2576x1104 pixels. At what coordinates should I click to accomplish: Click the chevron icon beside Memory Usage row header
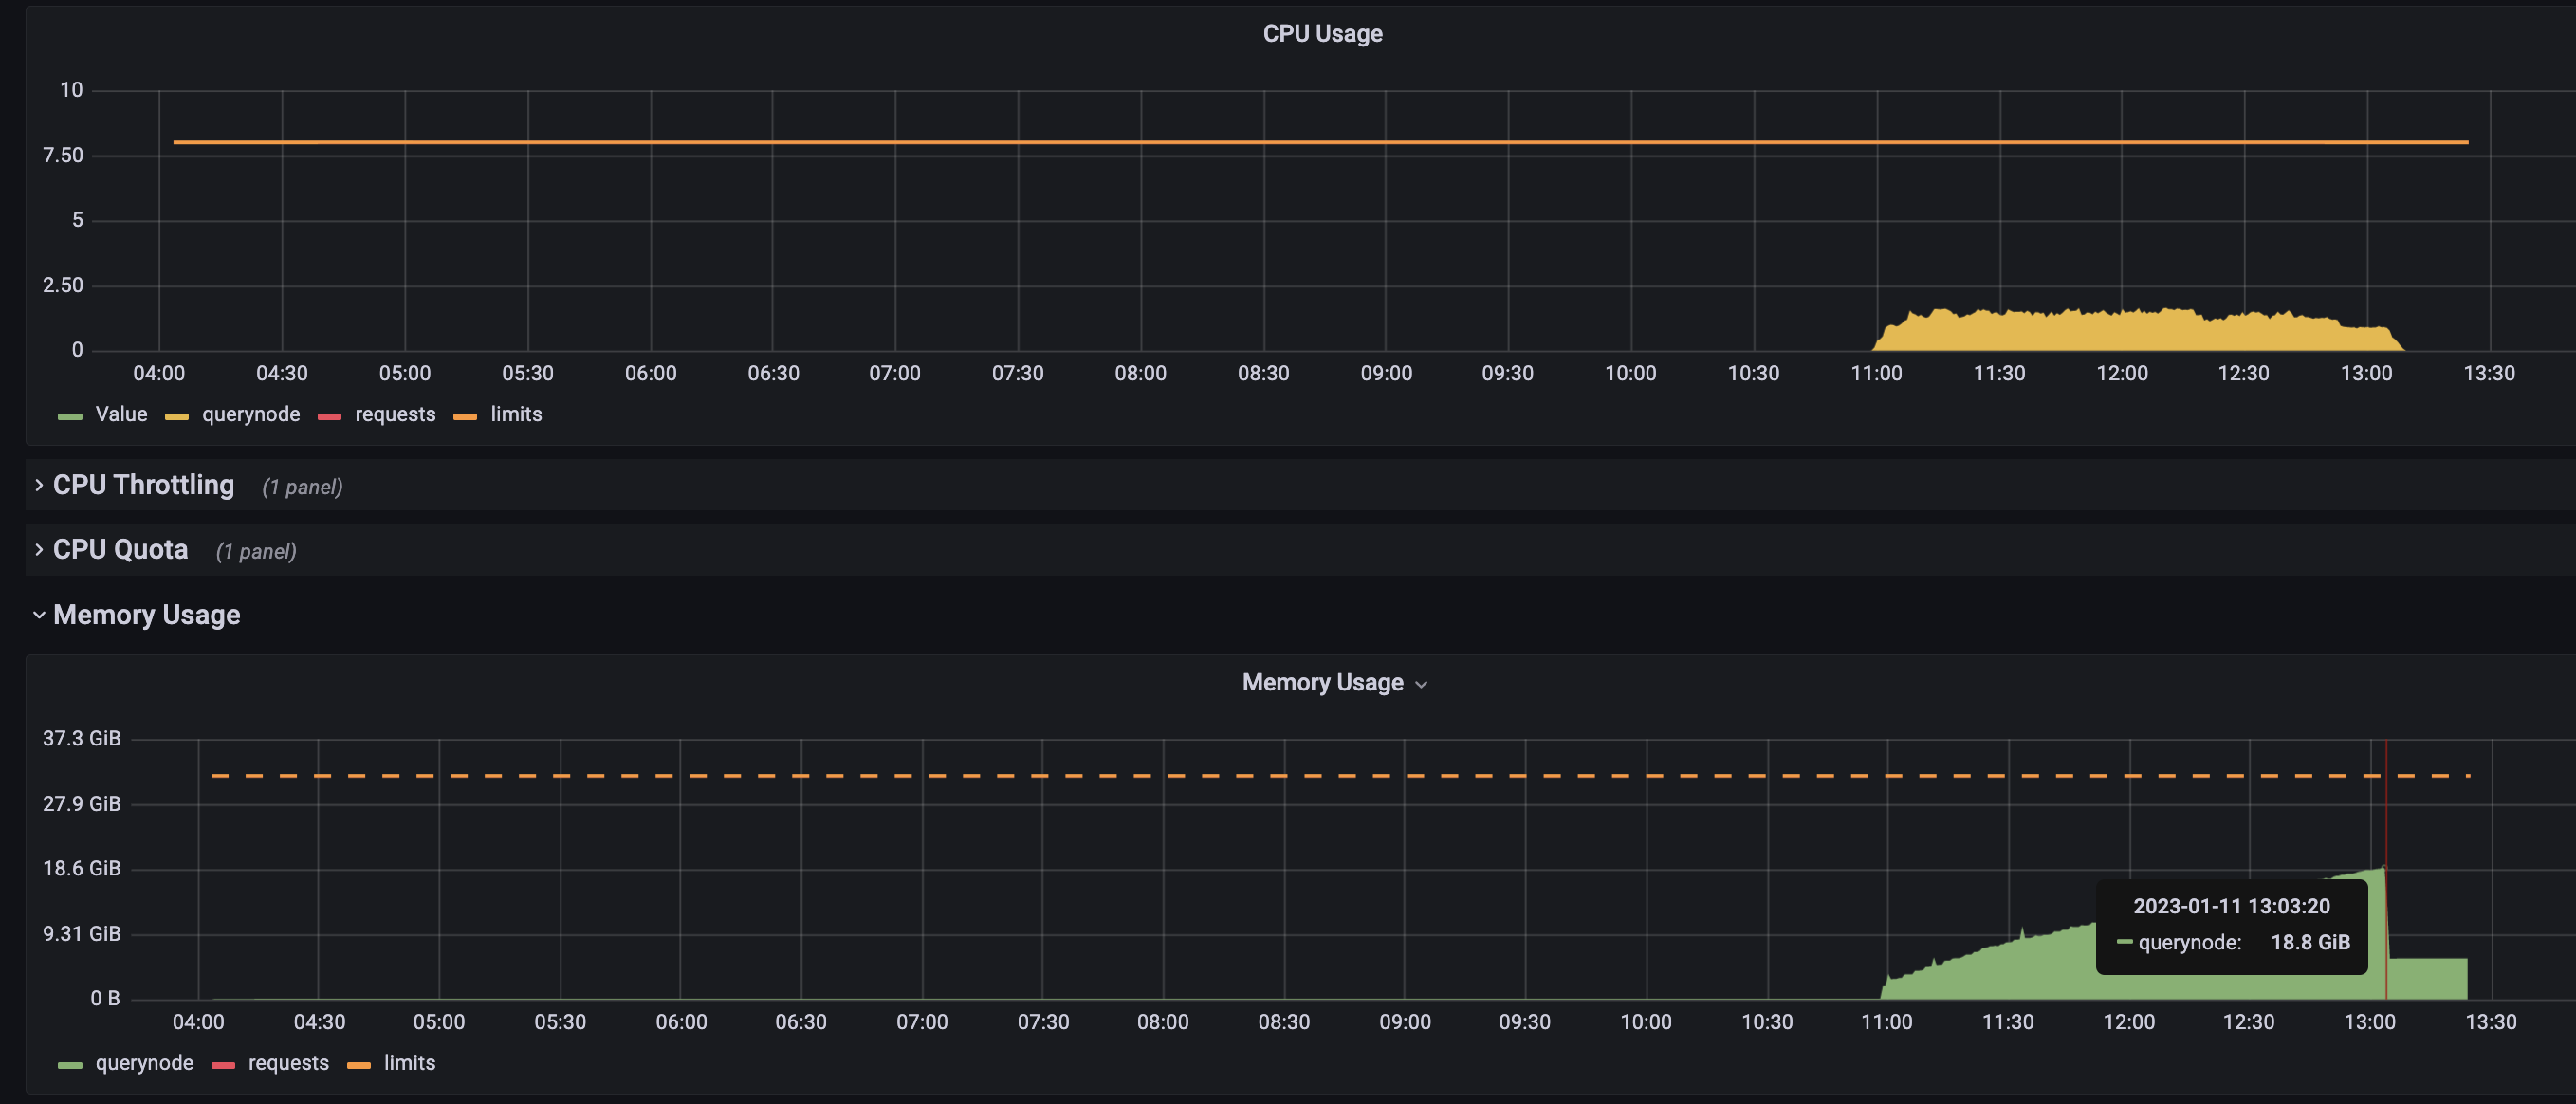pyautogui.click(x=38, y=615)
